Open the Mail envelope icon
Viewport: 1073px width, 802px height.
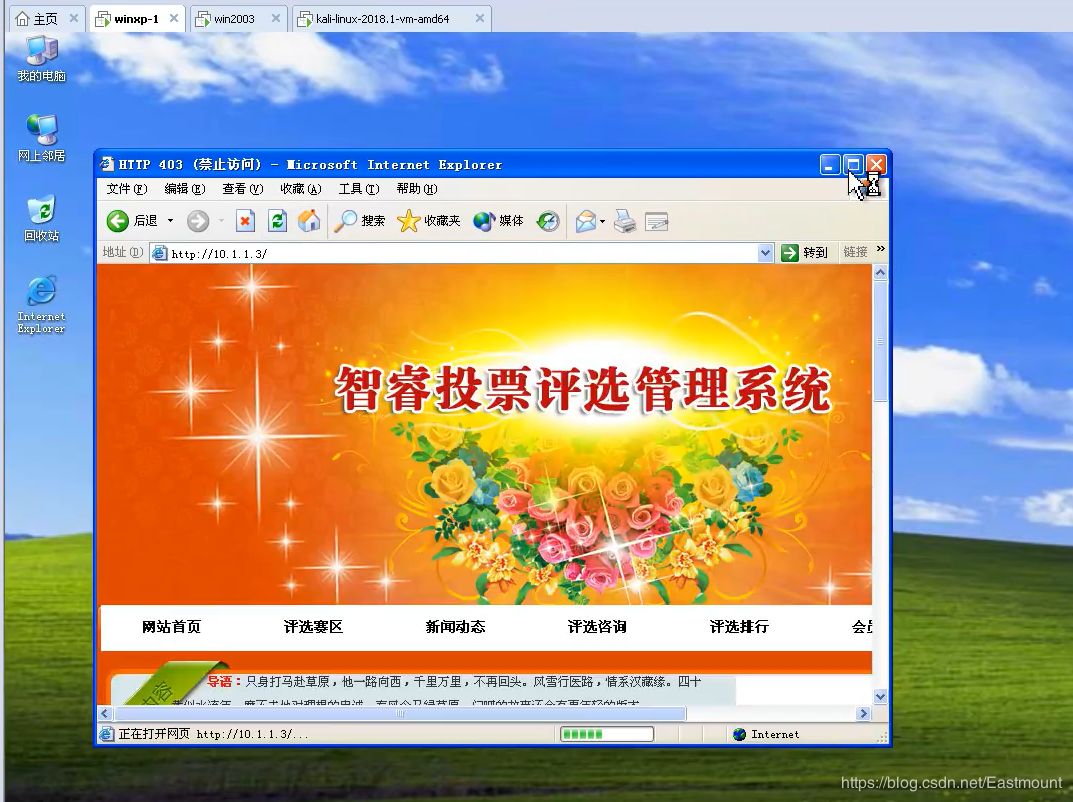click(586, 221)
